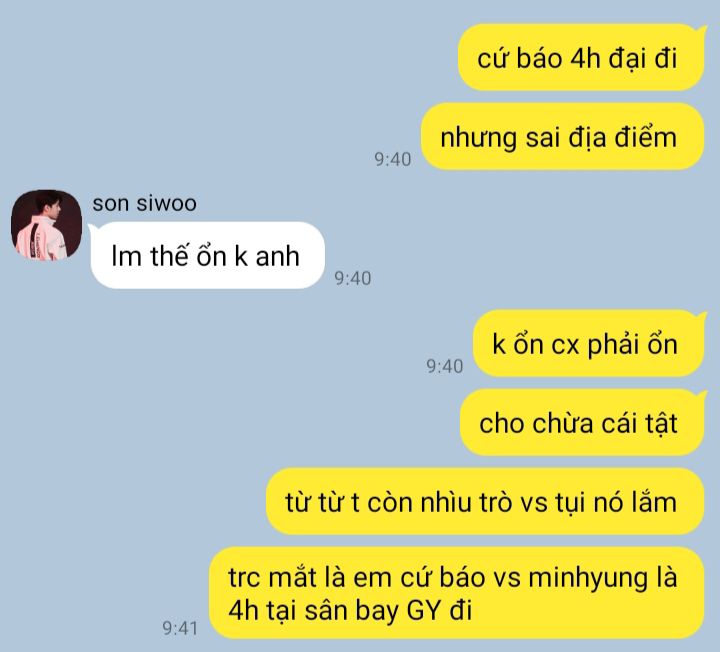Tap '4h' in the first yellow message
This screenshot has width=720, height=652.
pyautogui.click(x=585, y=58)
